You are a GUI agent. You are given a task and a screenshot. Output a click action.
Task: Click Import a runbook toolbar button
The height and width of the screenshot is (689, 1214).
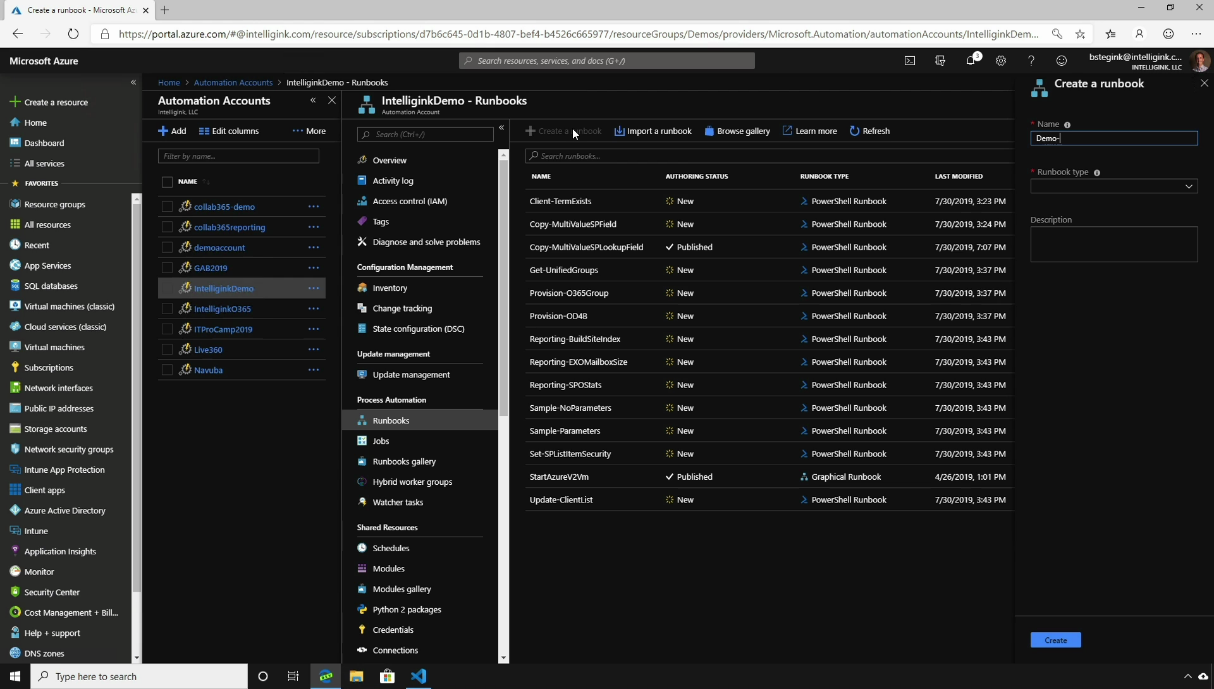click(652, 131)
